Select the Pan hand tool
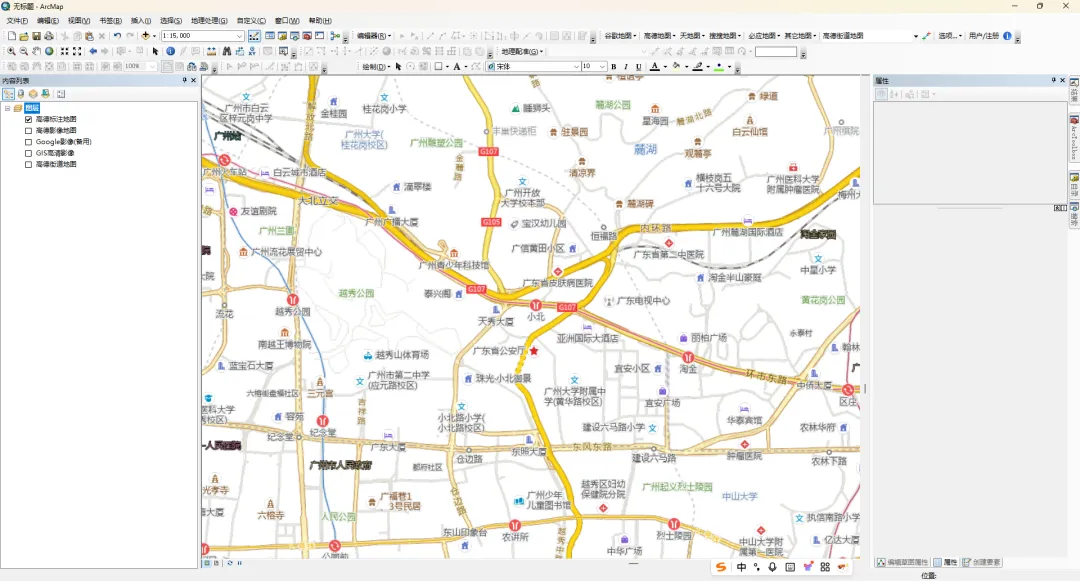 (x=37, y=51)
